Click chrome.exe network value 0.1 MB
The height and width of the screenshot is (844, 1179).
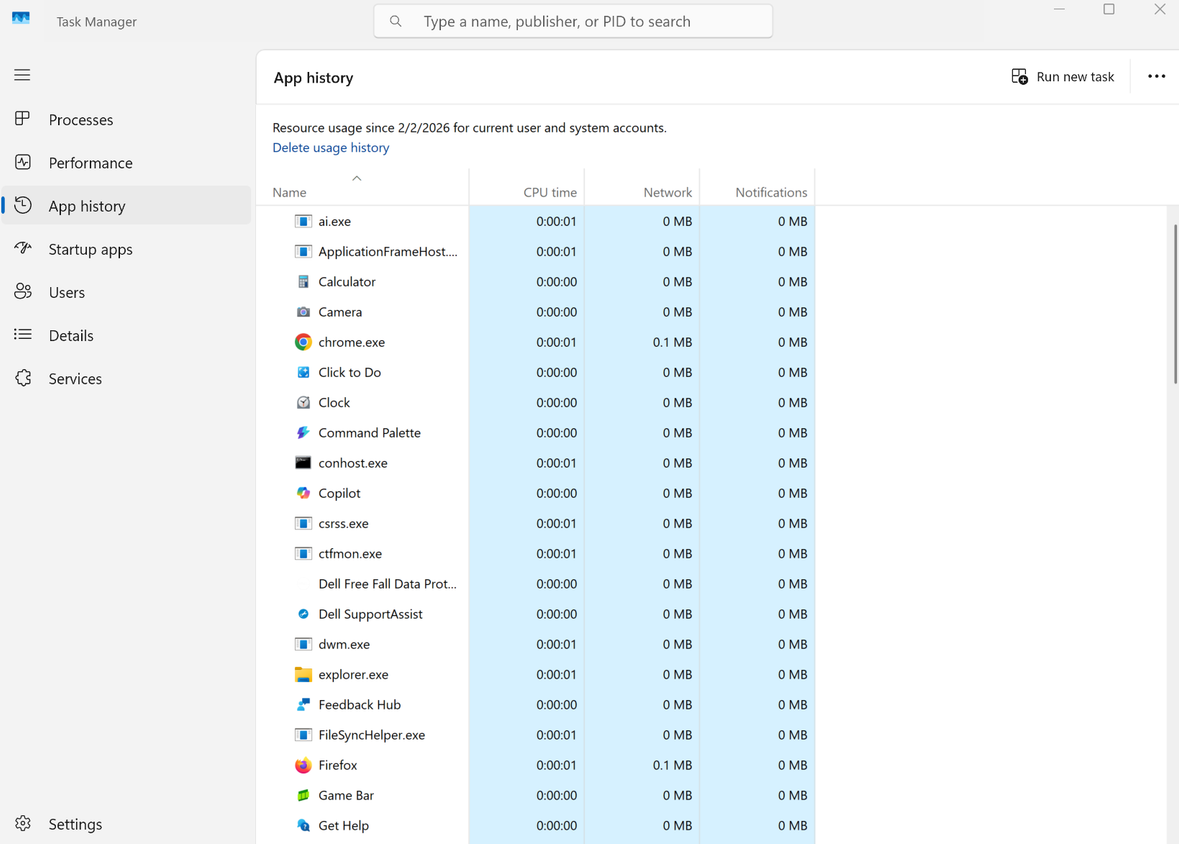tap(672, 342)
